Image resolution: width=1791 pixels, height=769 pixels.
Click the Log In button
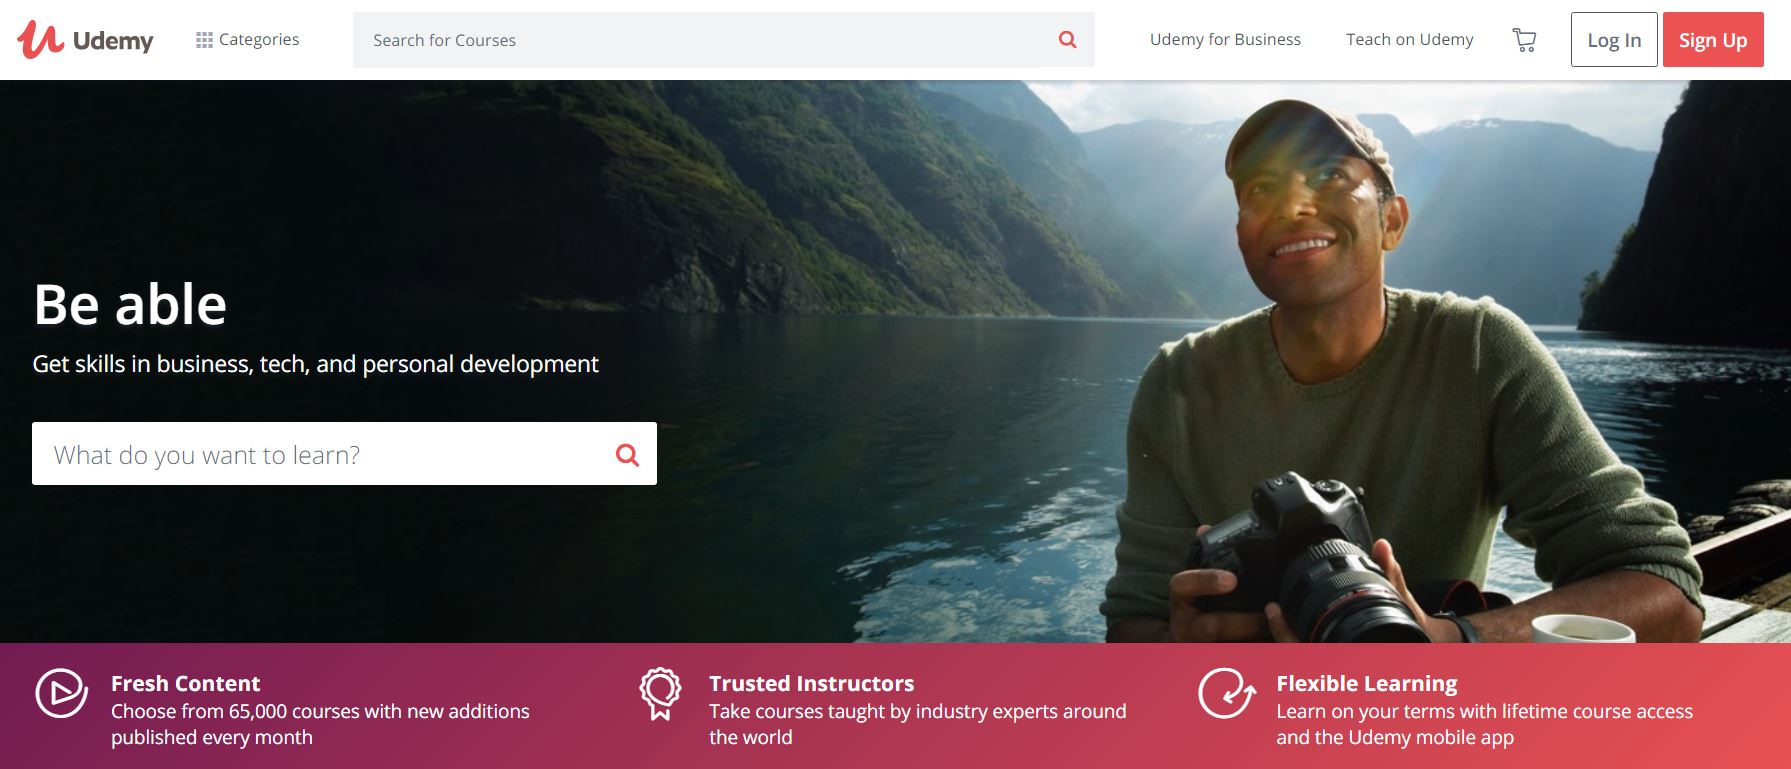1614,40
